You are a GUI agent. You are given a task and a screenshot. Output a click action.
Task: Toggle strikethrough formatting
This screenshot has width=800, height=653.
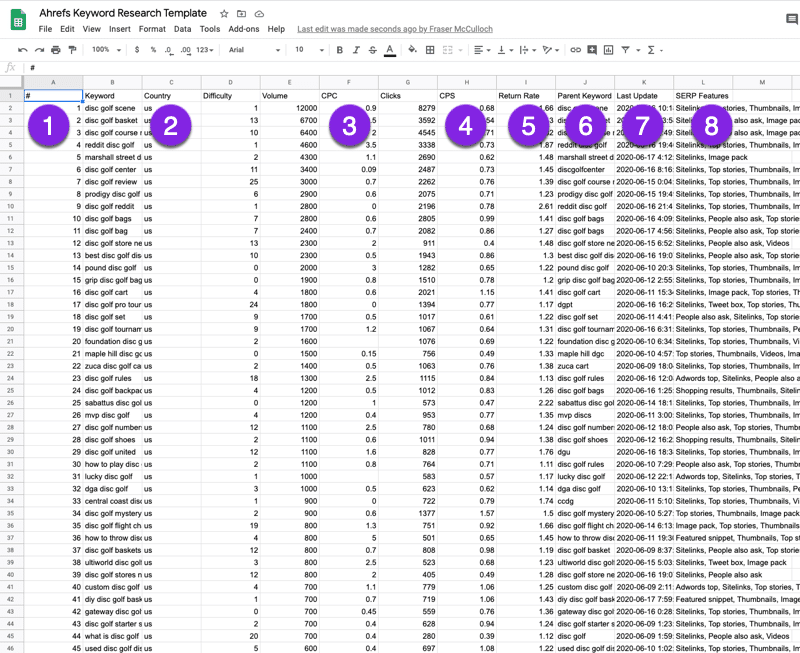pos(372,49)
